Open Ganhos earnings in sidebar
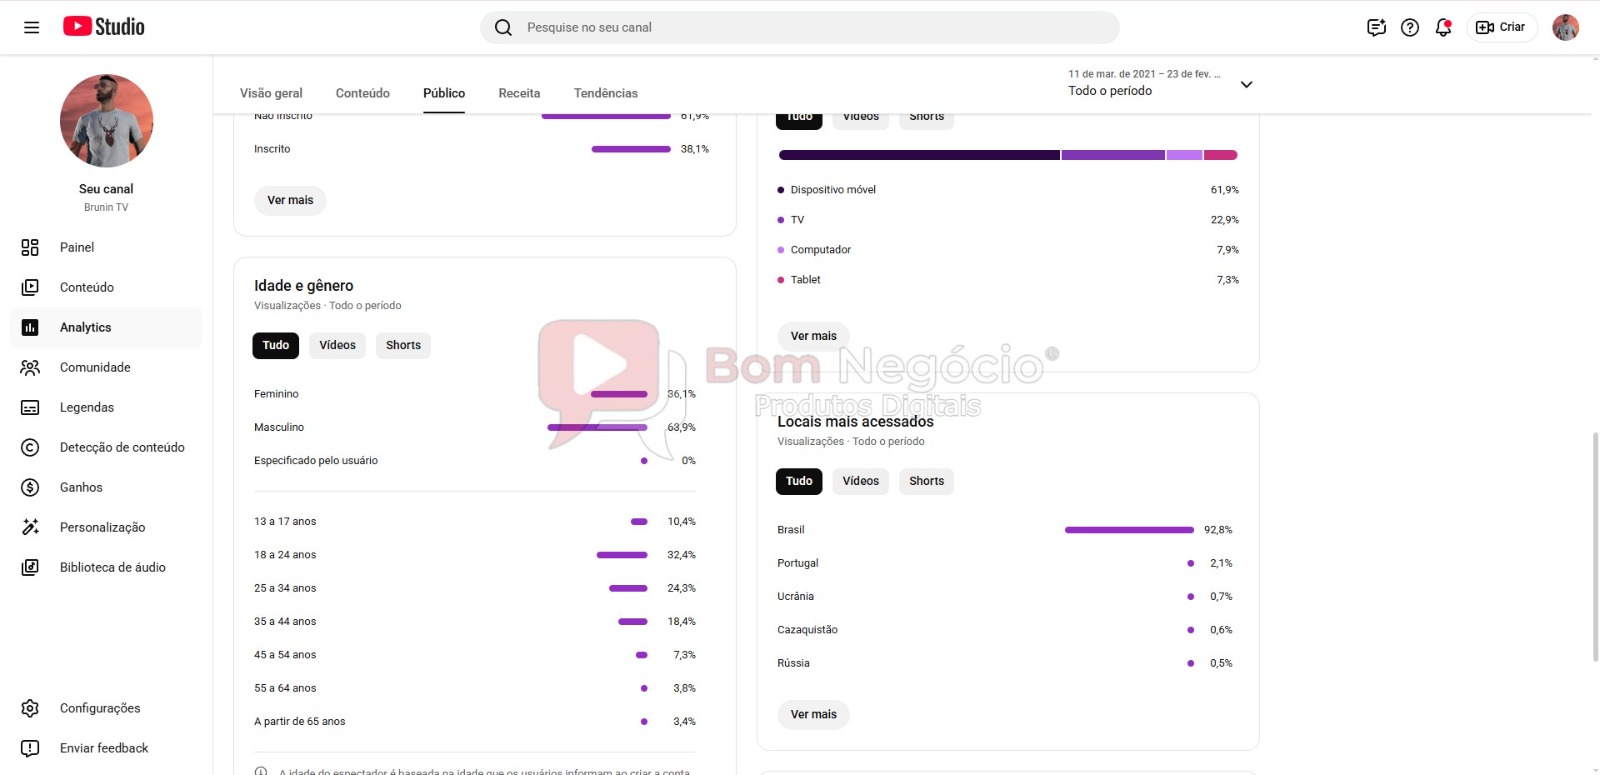1600x775 pixels. tap(81, 487)
